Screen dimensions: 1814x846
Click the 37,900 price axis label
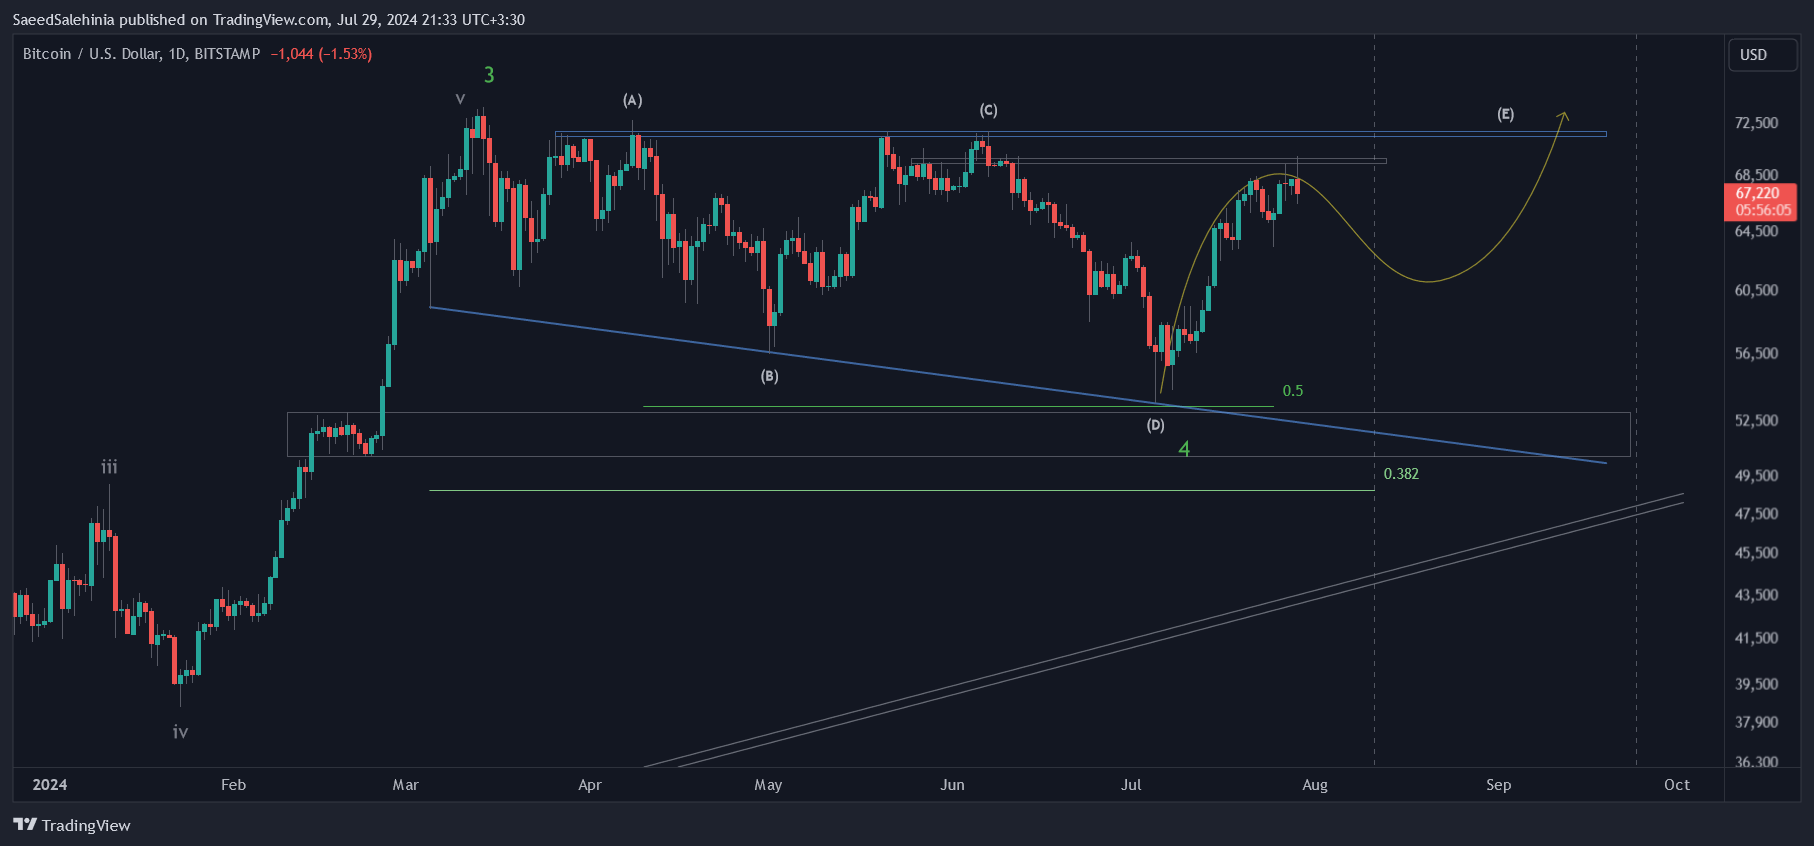pyautogui.click(x=1757, y=722)
